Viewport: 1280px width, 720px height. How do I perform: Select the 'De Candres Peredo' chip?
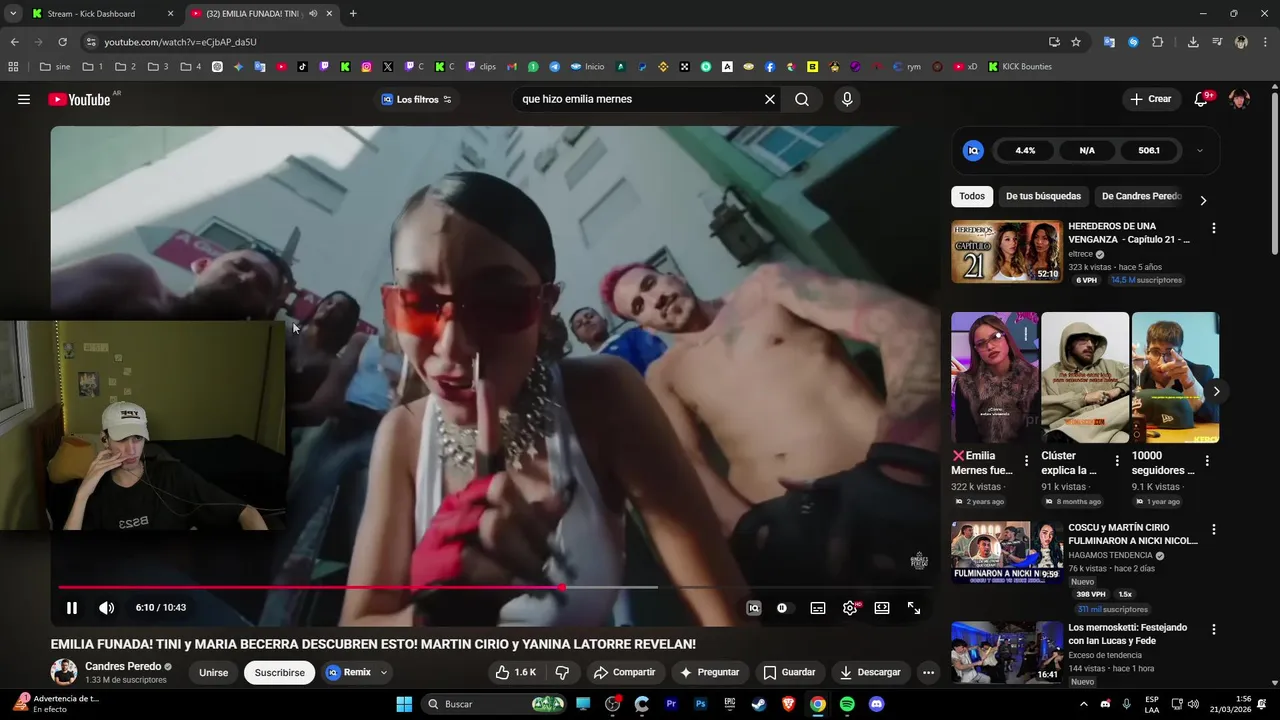point(1141,196)
